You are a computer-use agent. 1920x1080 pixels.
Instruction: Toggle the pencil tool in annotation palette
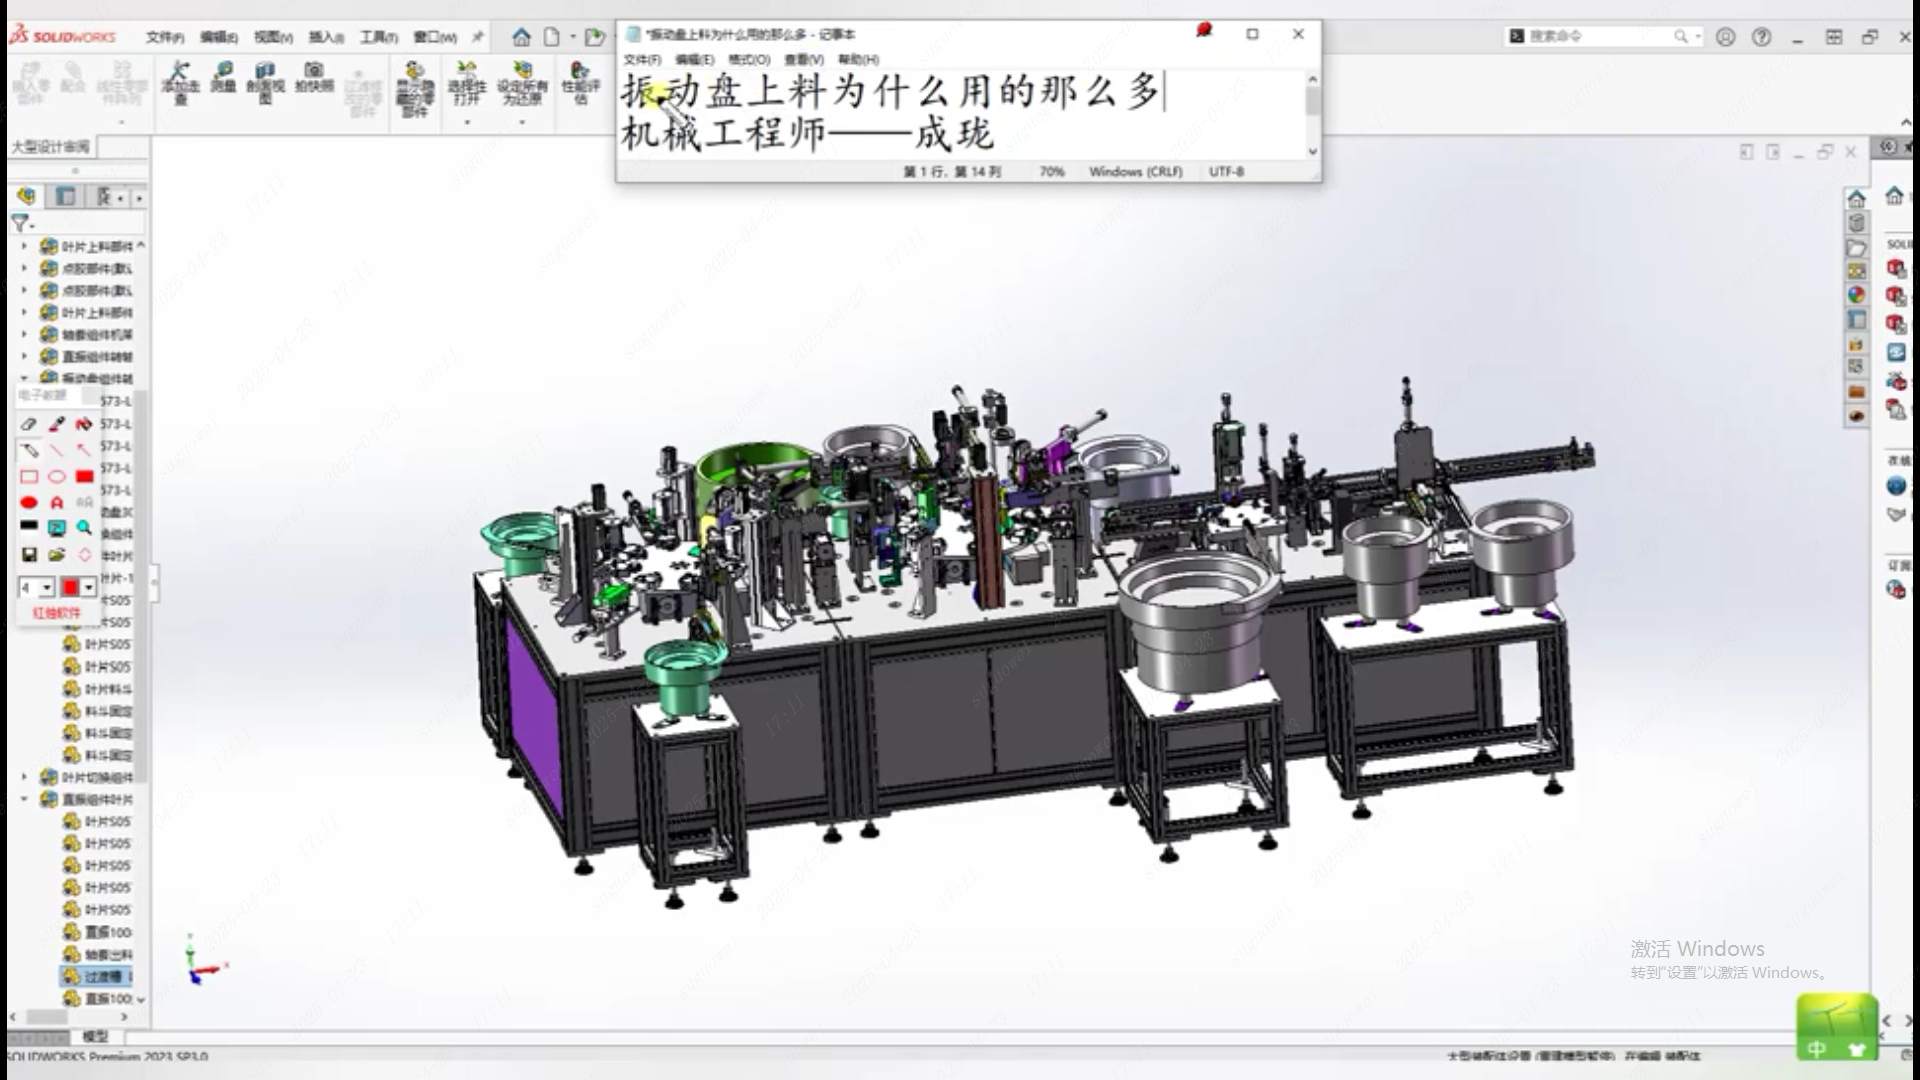point(29,450)
